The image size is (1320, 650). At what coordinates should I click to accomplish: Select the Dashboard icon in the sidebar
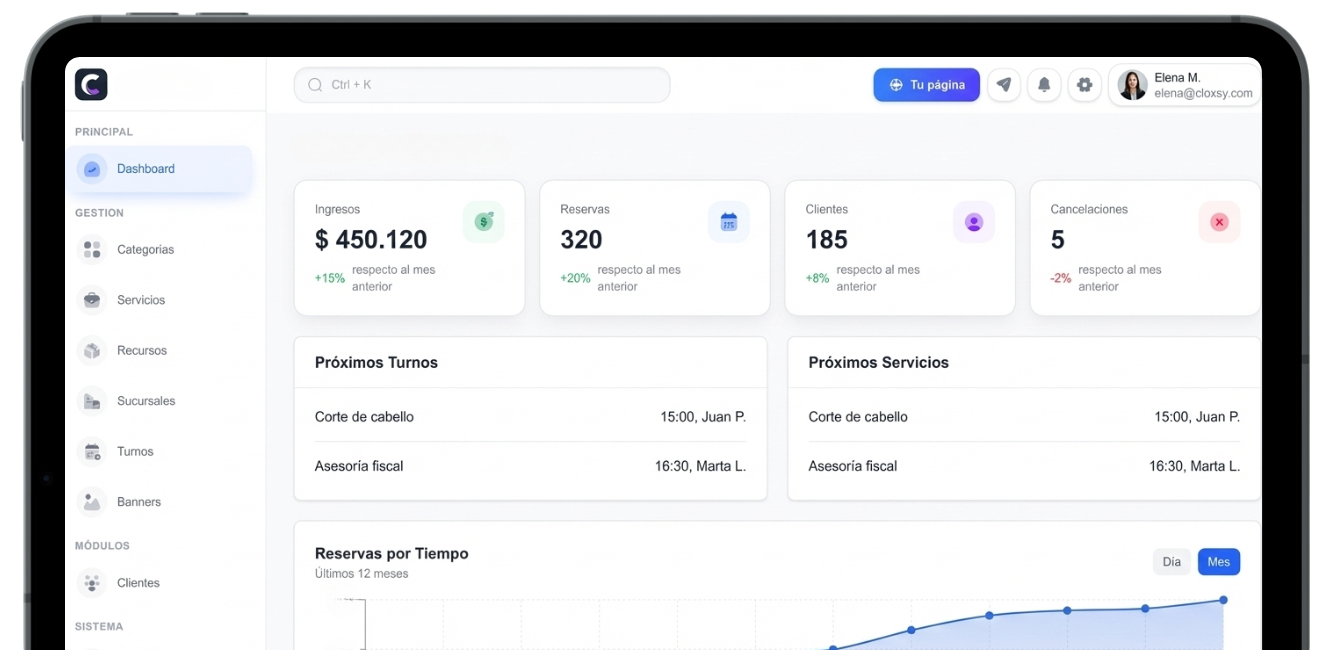point(91,168)
